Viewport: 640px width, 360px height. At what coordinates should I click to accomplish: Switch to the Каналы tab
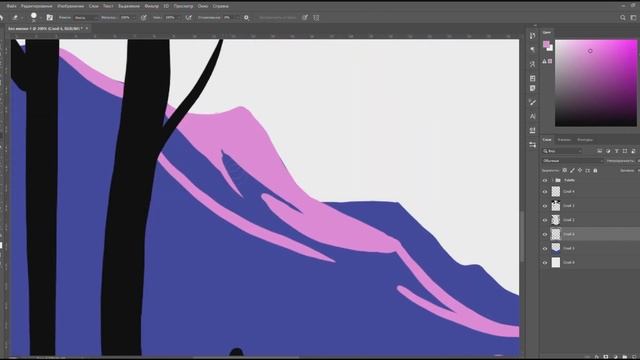point(564,140)
